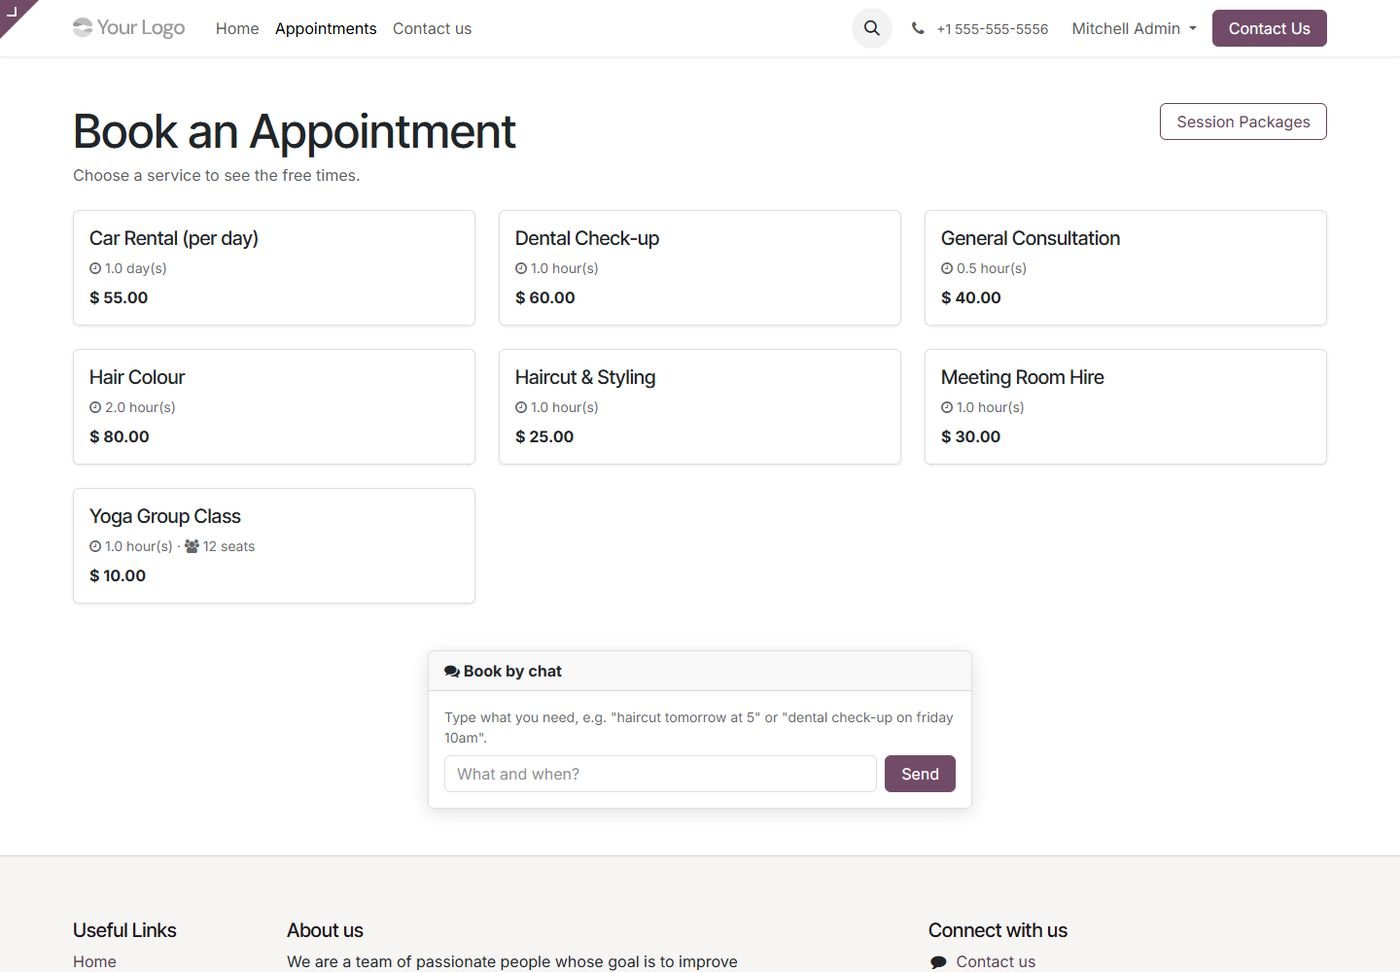Click the Book an Appointment heading
1400x972 pixels.
[x=294, y=131]
